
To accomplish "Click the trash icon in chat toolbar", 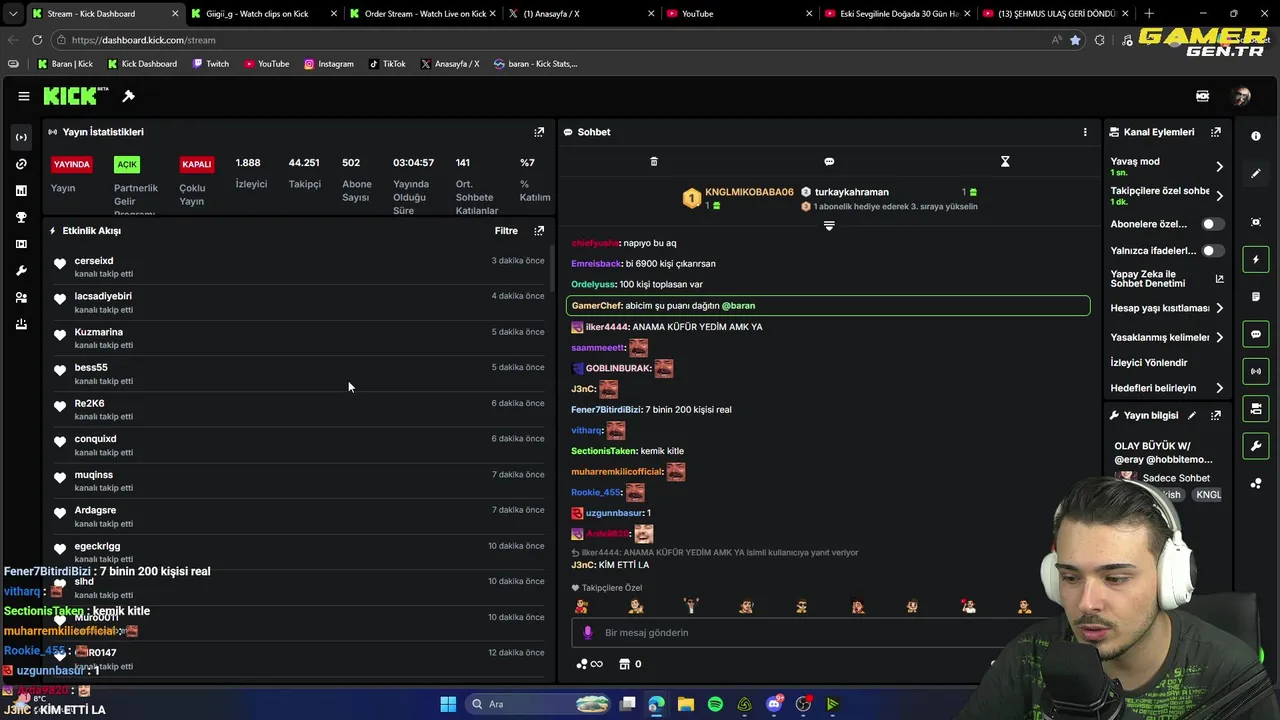I will [x=654, y=161].
